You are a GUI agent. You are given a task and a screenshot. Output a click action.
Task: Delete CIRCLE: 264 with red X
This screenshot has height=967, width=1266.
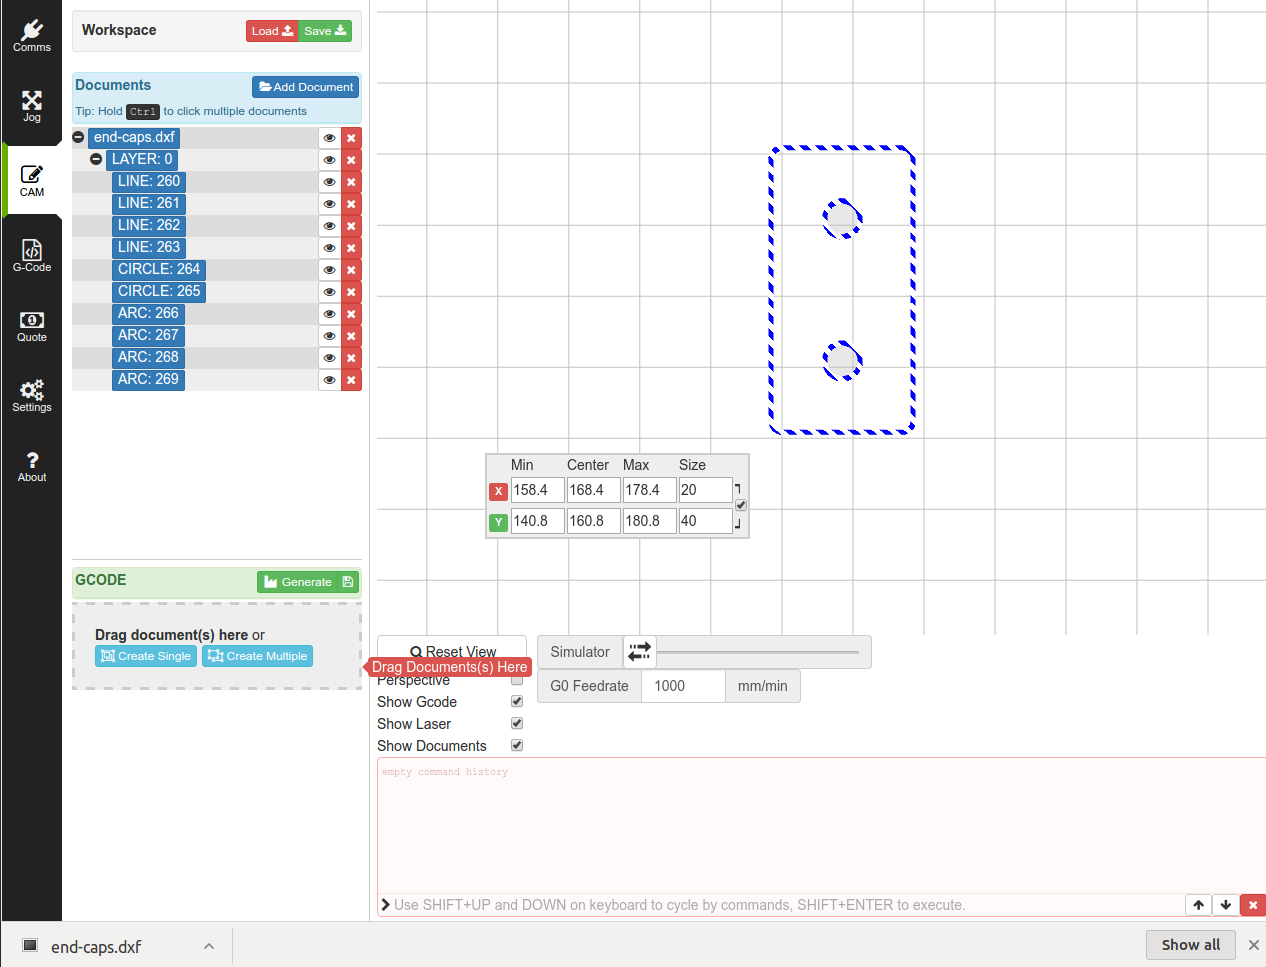click(351, 270)
